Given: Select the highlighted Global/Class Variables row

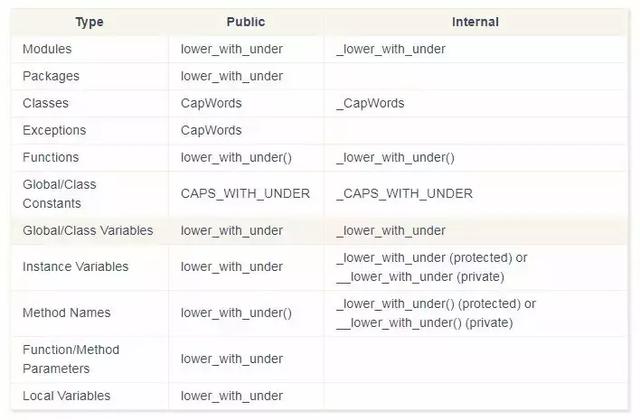Looking at the screenshot, I should [320, 231].
